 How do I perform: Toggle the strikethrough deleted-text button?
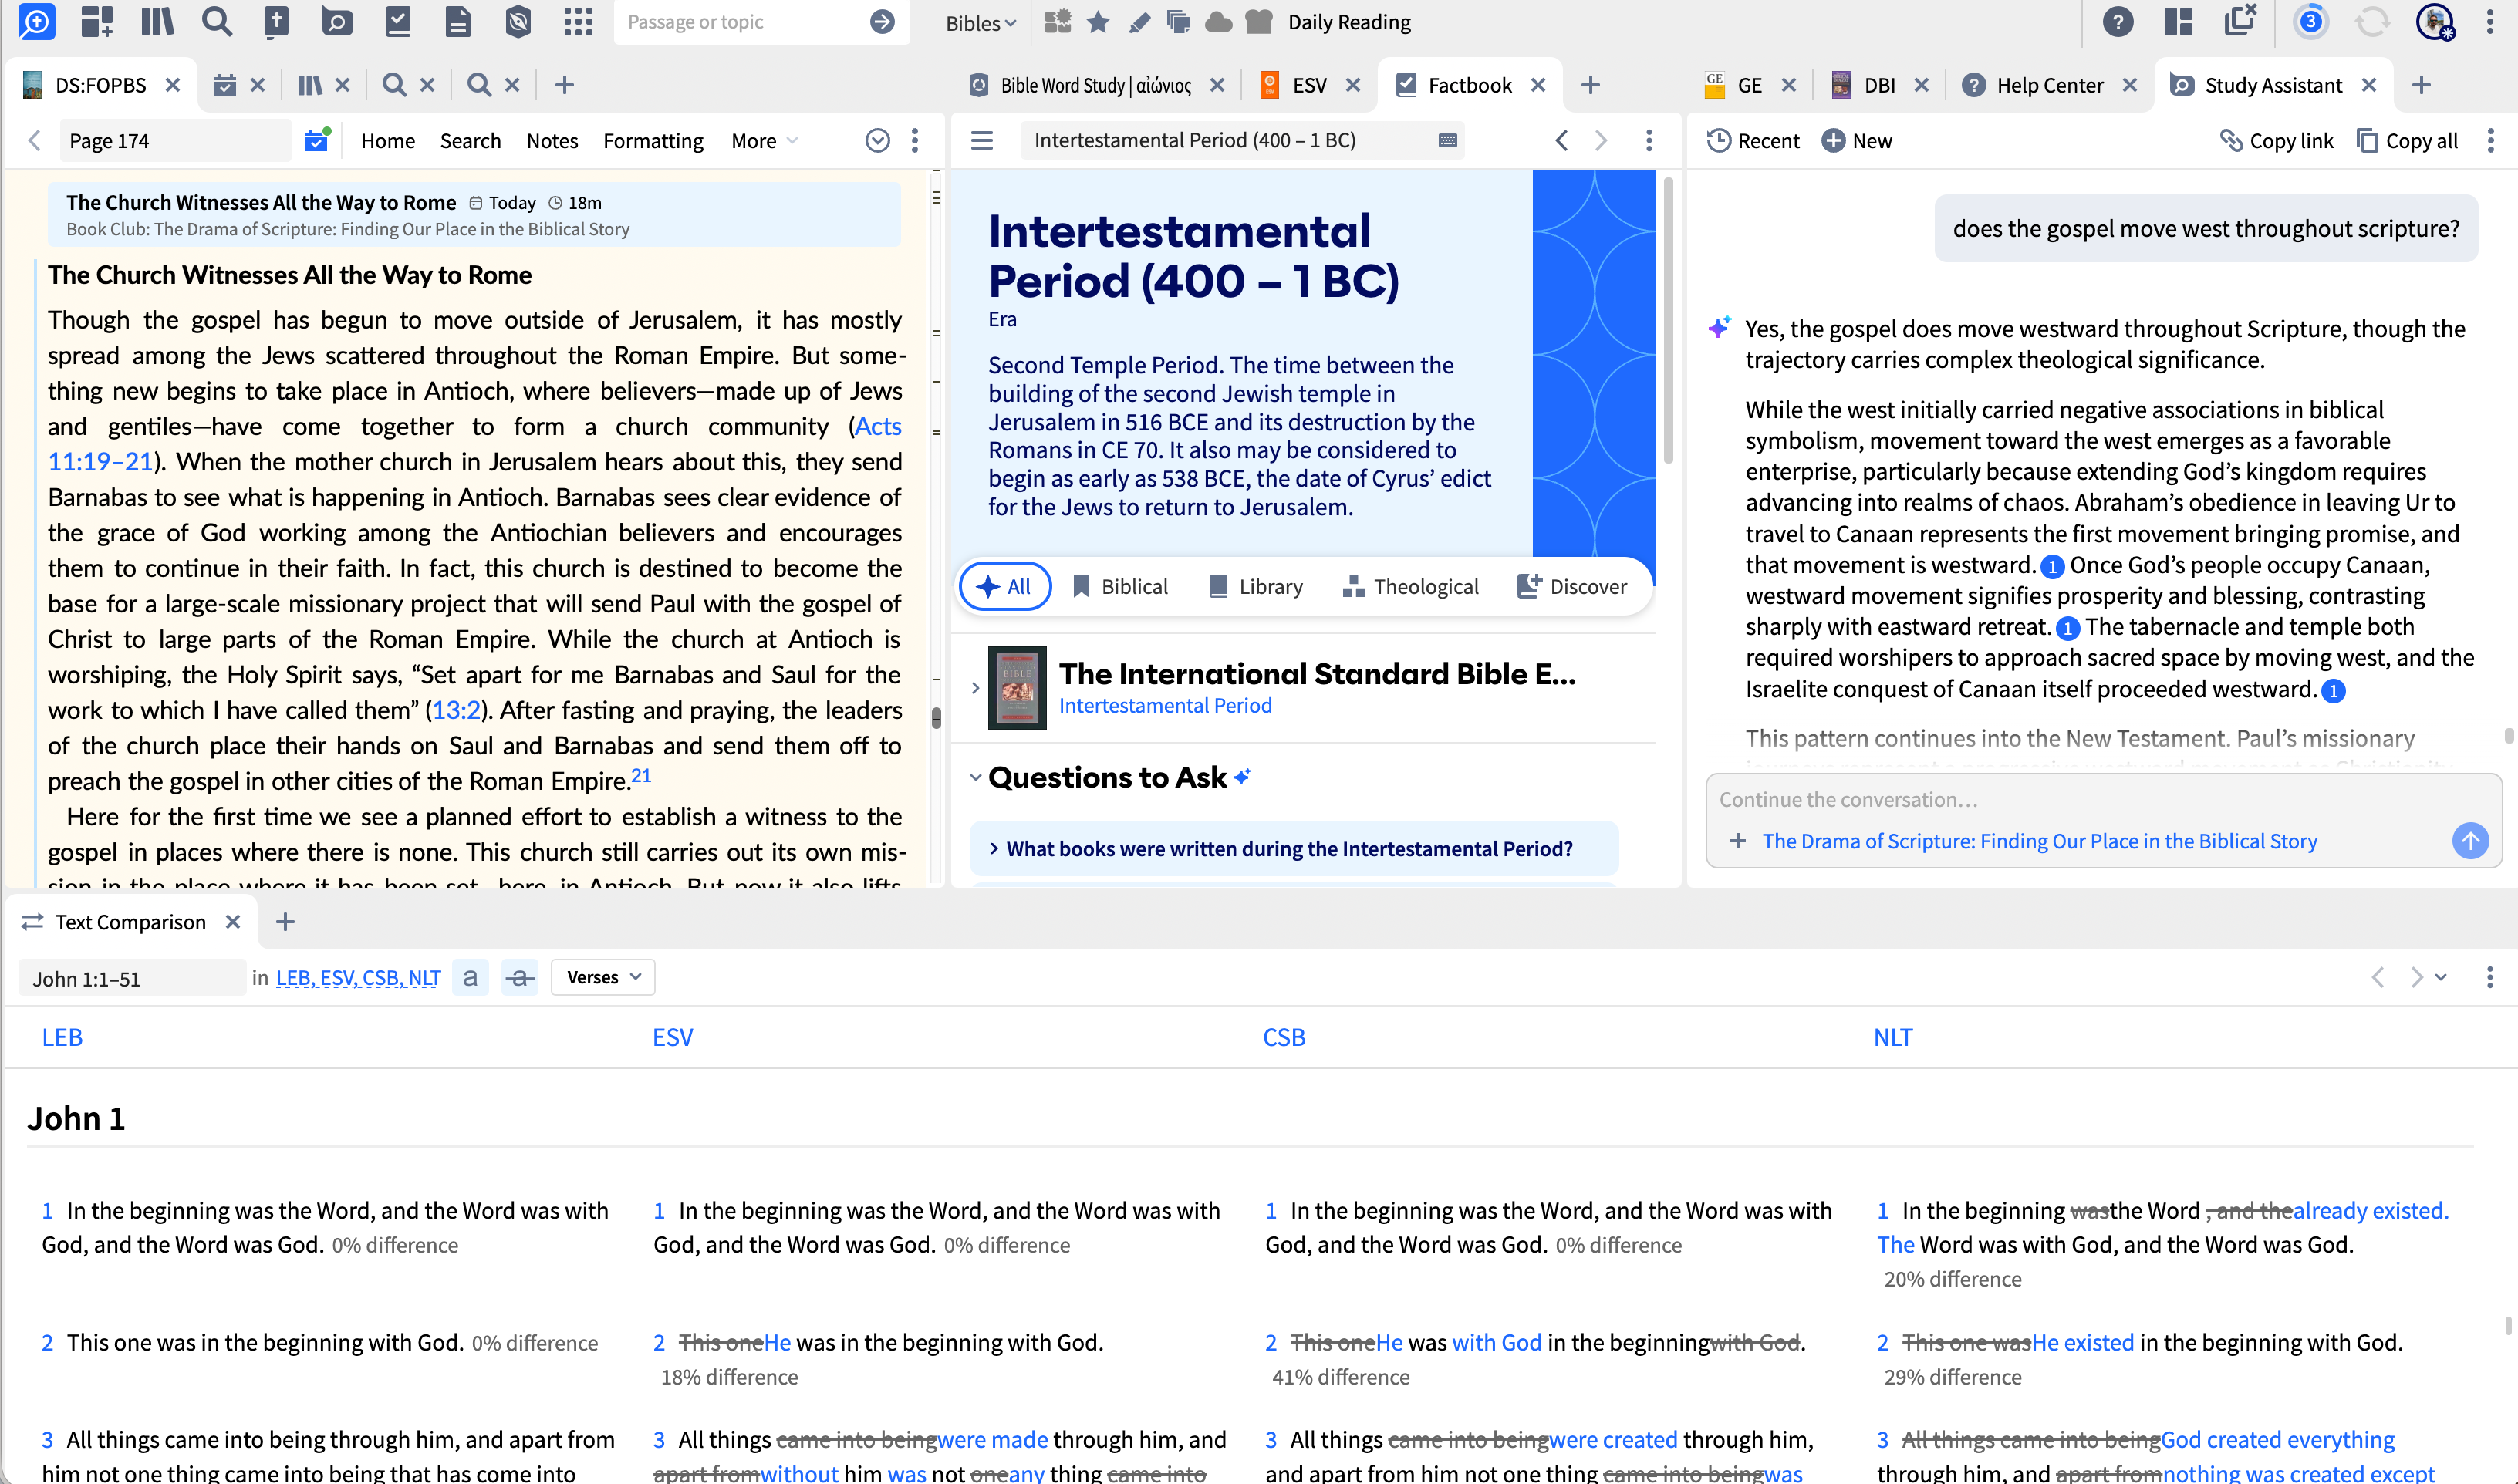(519, 977)
